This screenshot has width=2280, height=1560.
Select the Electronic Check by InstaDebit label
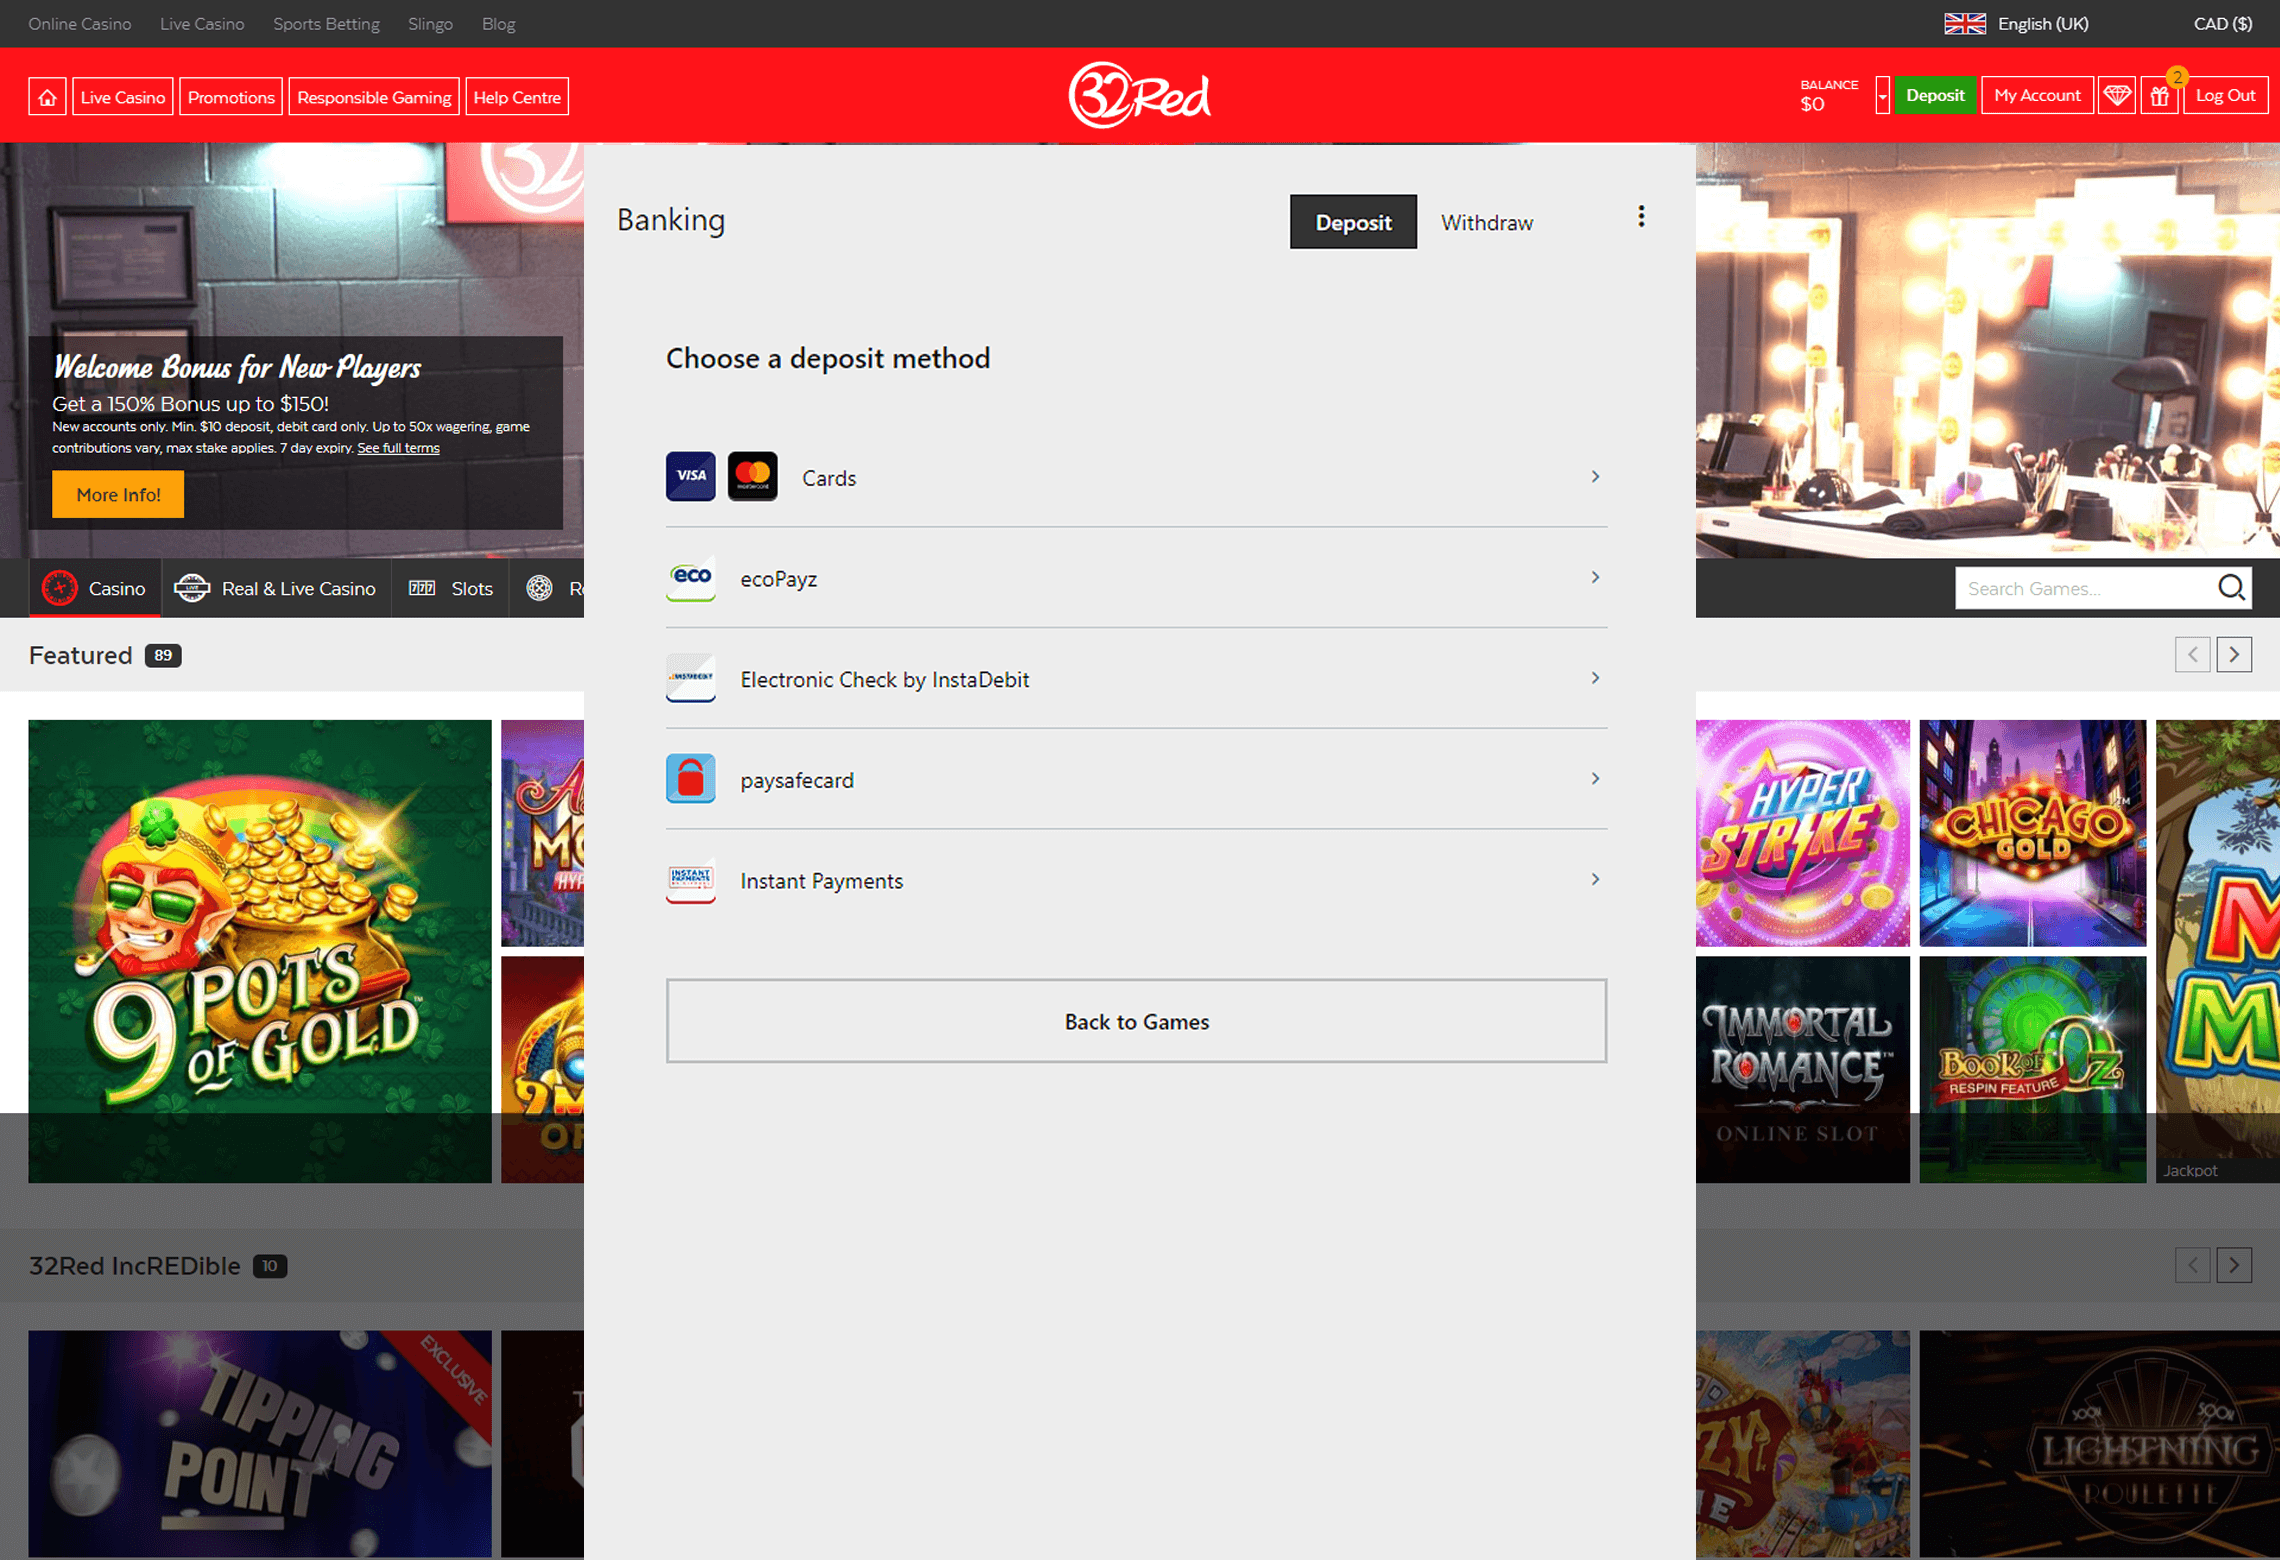884,680
